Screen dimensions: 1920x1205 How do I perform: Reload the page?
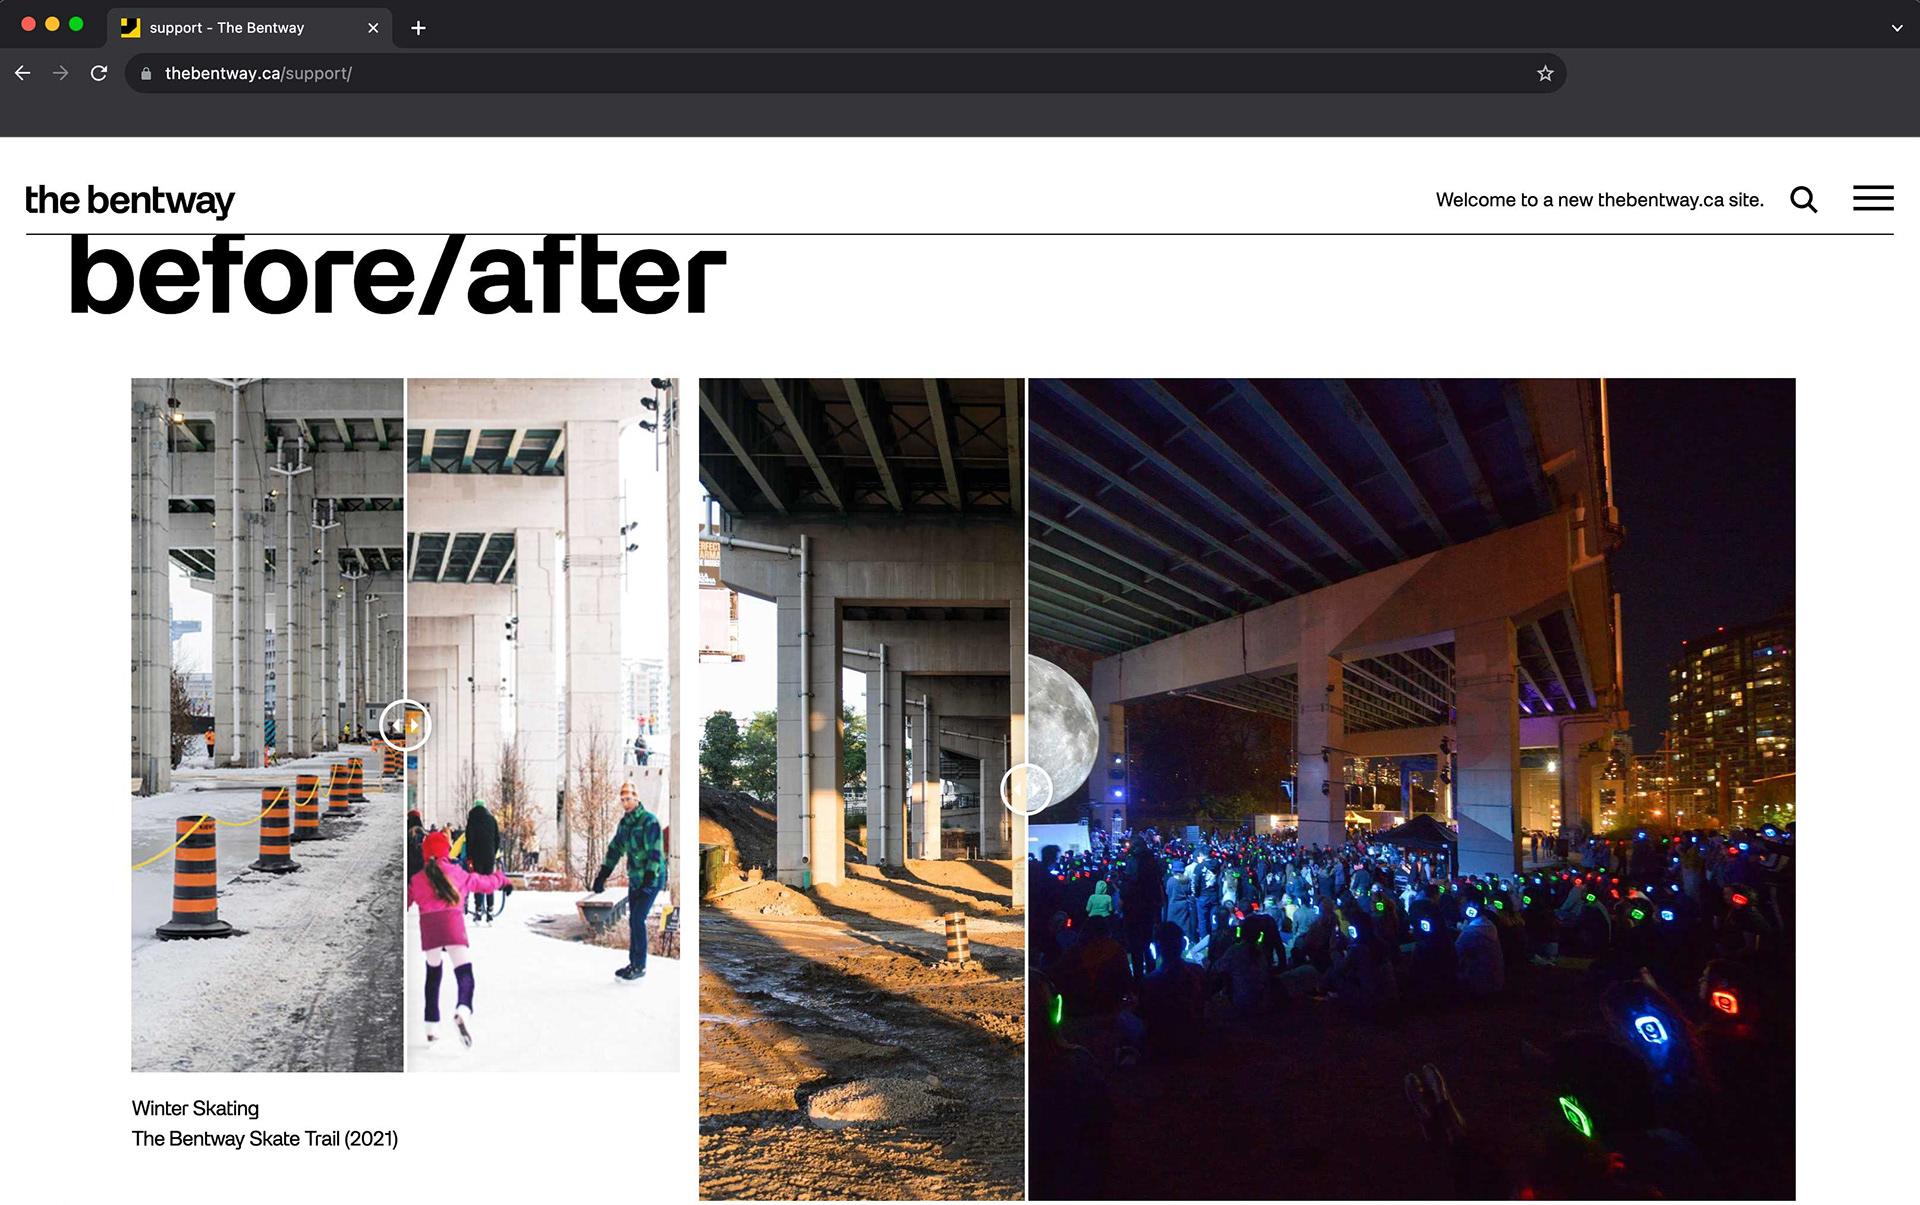click(x=99, y=73)
